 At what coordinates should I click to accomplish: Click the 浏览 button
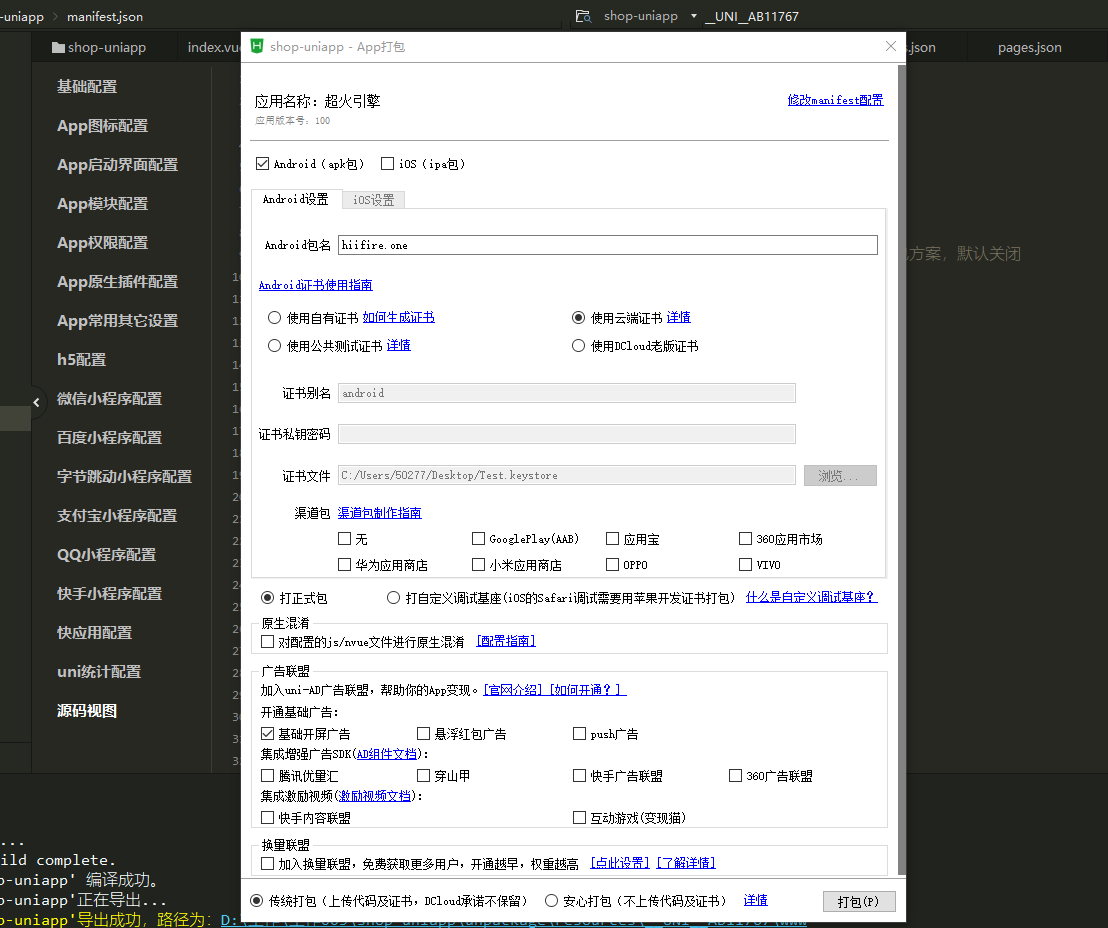840,476
